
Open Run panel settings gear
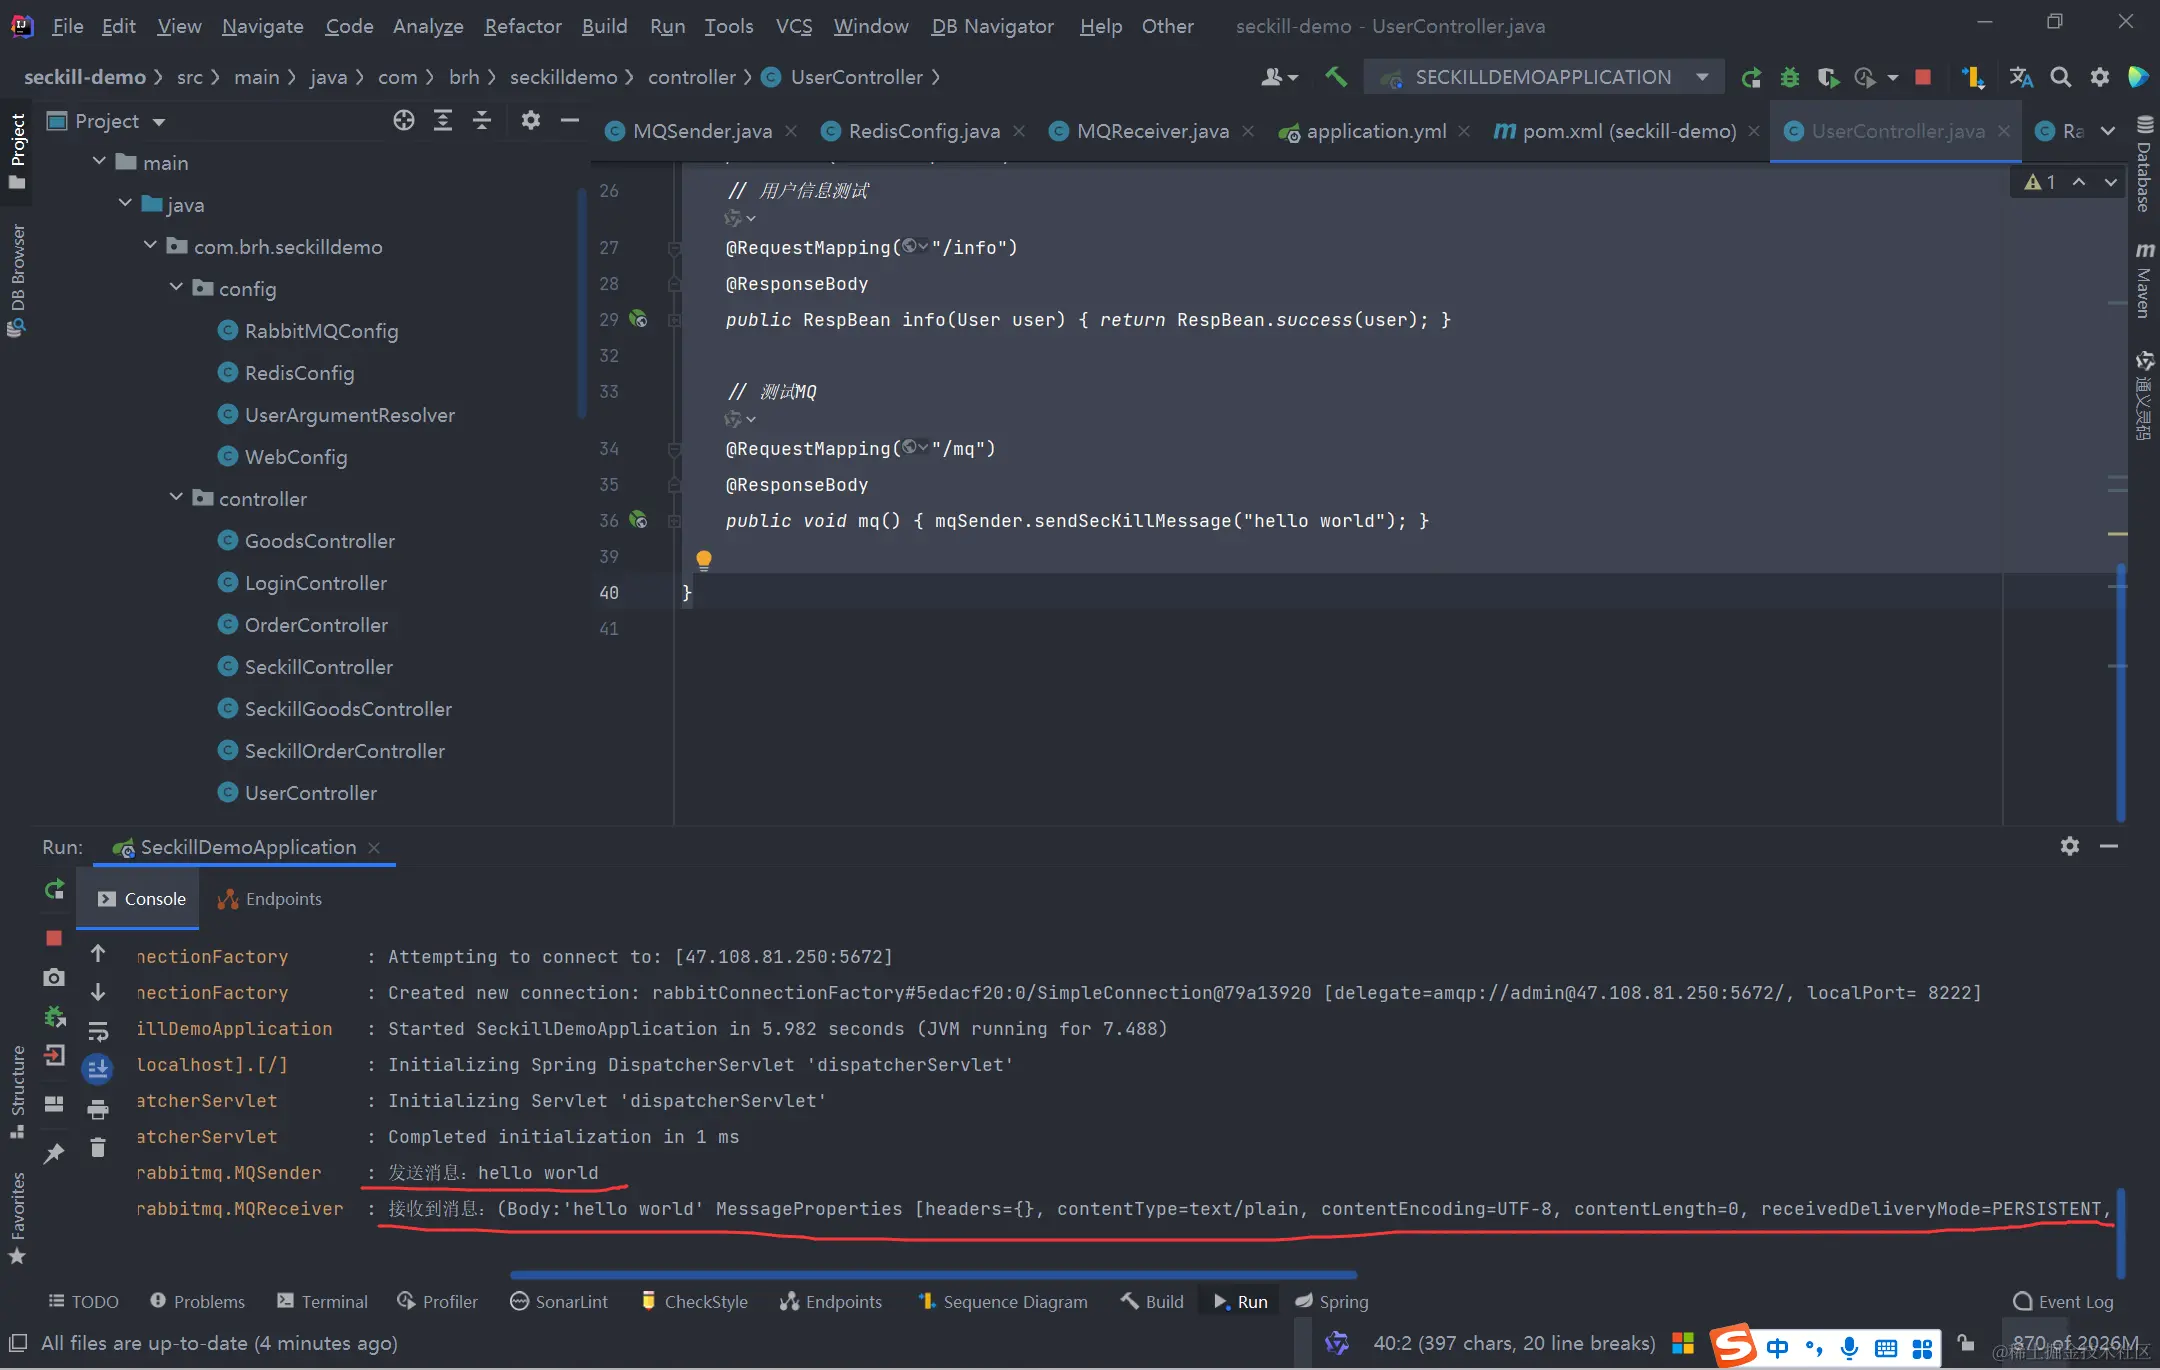point(2070,846)
